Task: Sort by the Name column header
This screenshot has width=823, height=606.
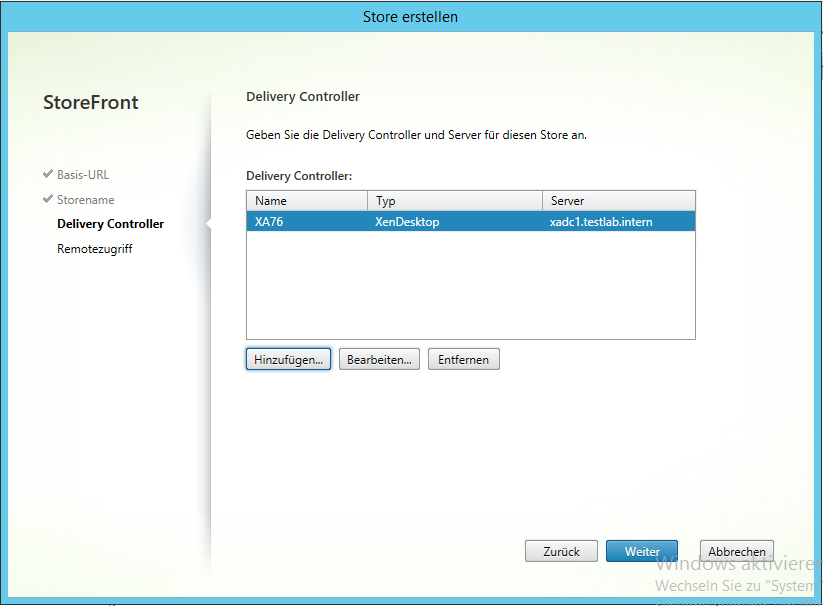Action: pyautogui.click(x=307, y=201)
